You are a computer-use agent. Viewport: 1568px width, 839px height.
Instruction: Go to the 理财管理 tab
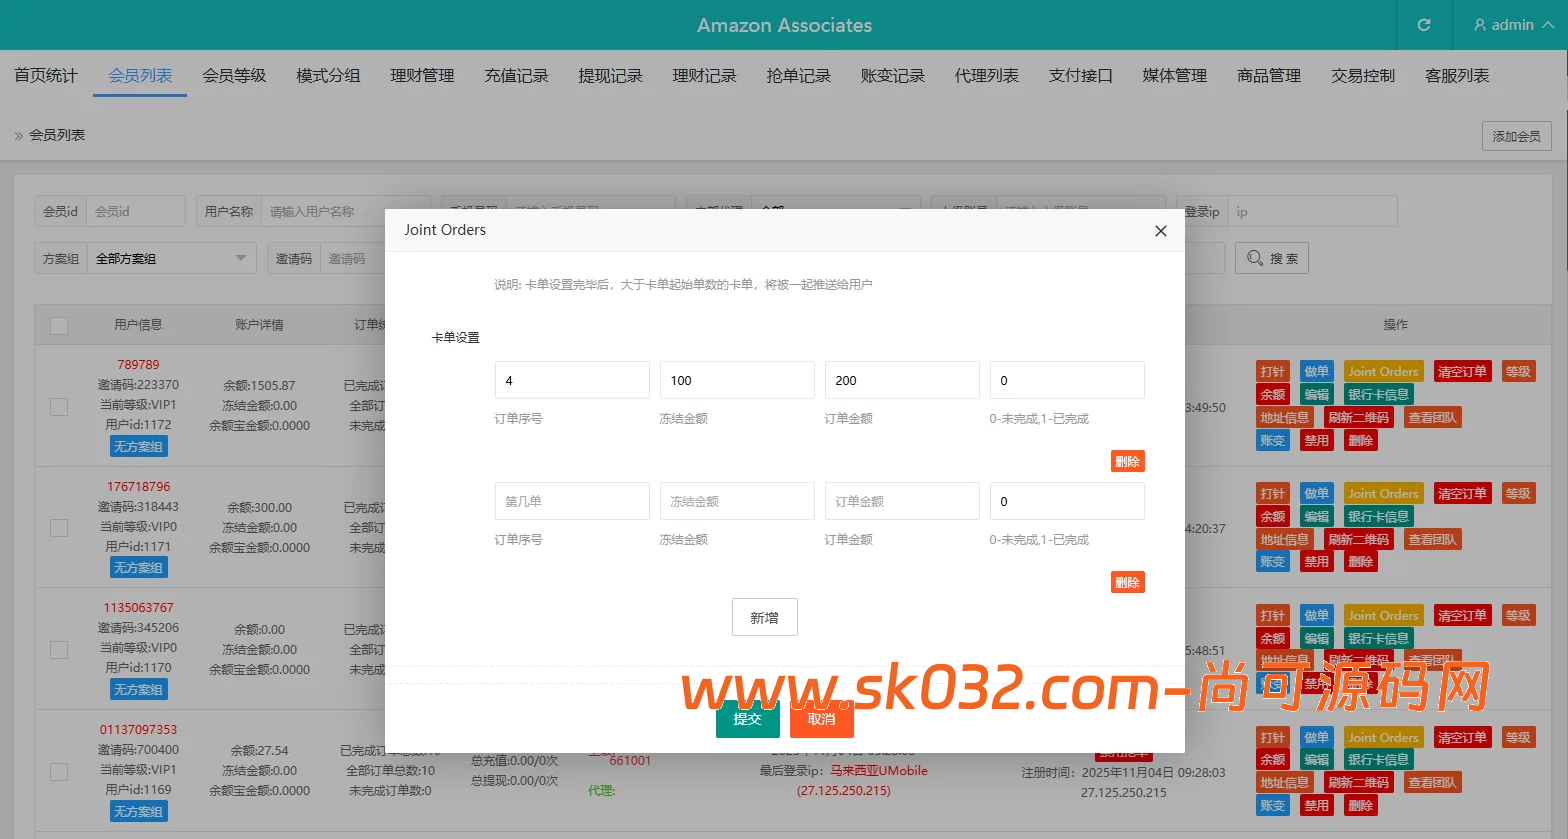(x=422, y=76)
